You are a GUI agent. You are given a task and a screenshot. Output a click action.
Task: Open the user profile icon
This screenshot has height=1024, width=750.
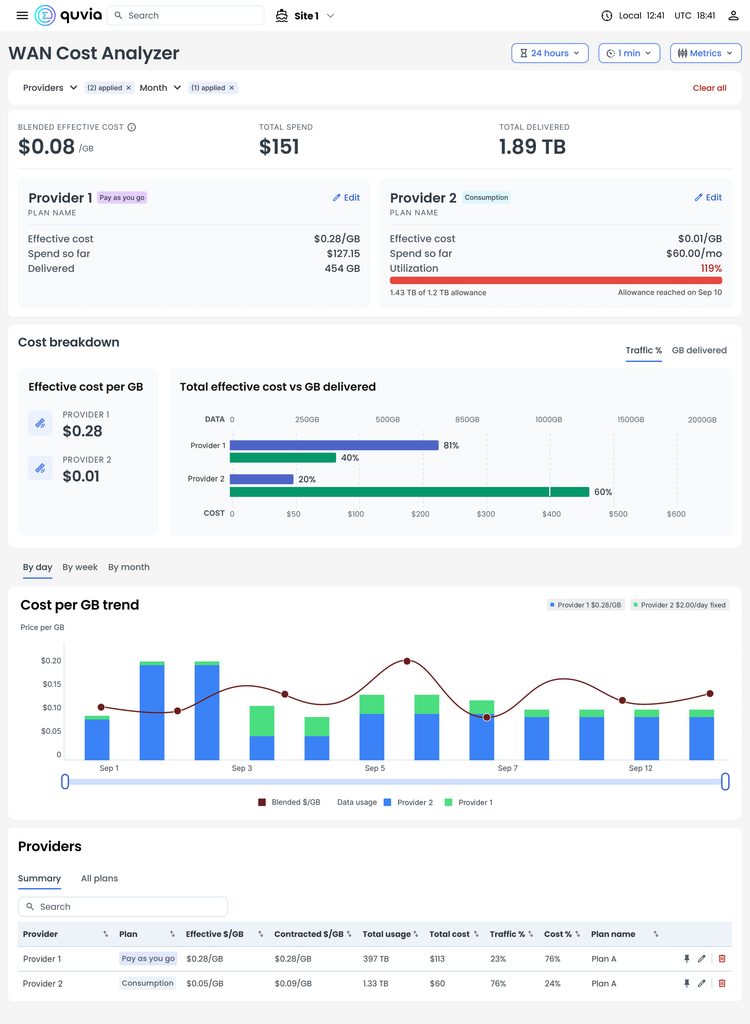pos(733,16)
